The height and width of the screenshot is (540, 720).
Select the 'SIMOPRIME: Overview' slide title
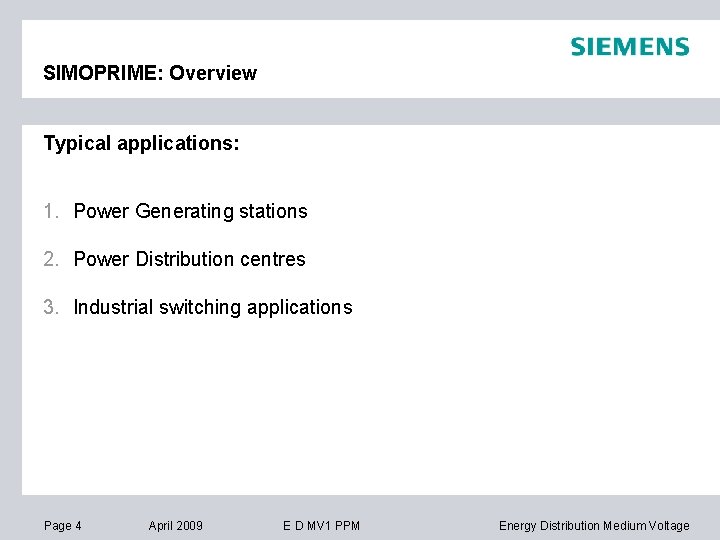(x=150, y=73)
